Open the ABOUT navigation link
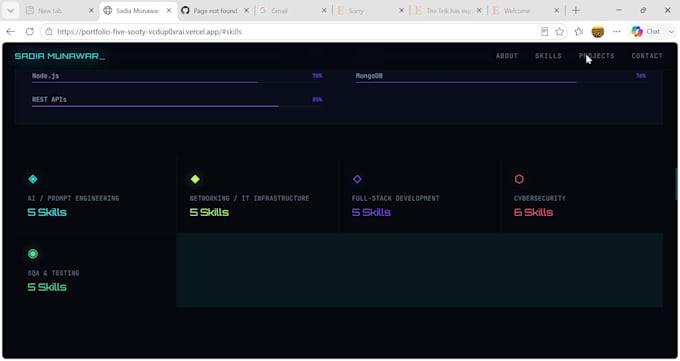 pos(507,56)
